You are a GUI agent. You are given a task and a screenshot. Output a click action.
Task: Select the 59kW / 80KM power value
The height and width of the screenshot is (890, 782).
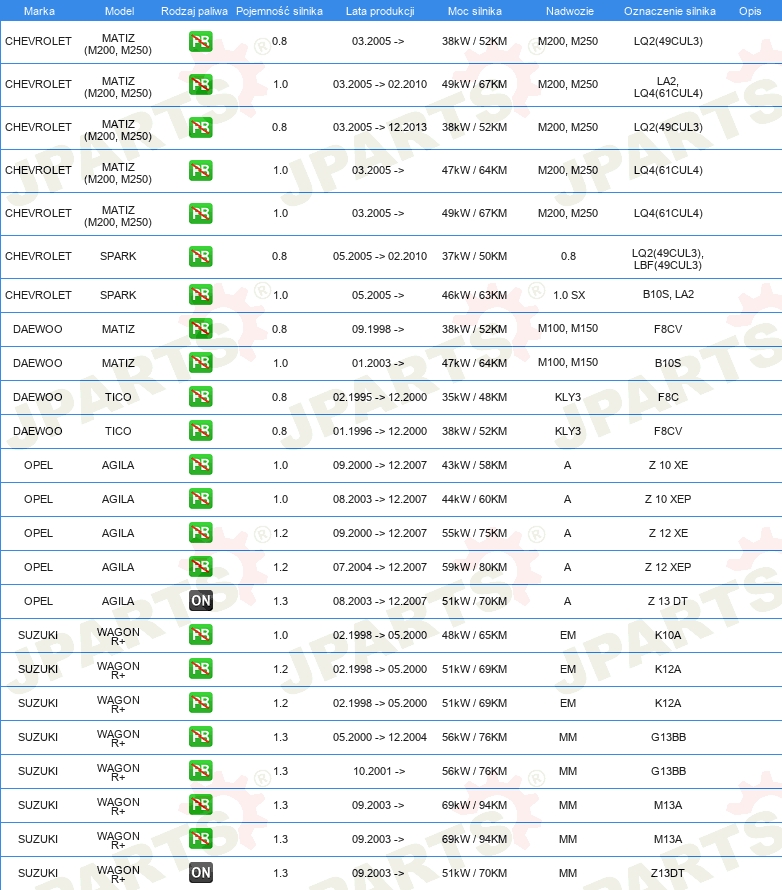pyautogui.click(x=474, y=567)
